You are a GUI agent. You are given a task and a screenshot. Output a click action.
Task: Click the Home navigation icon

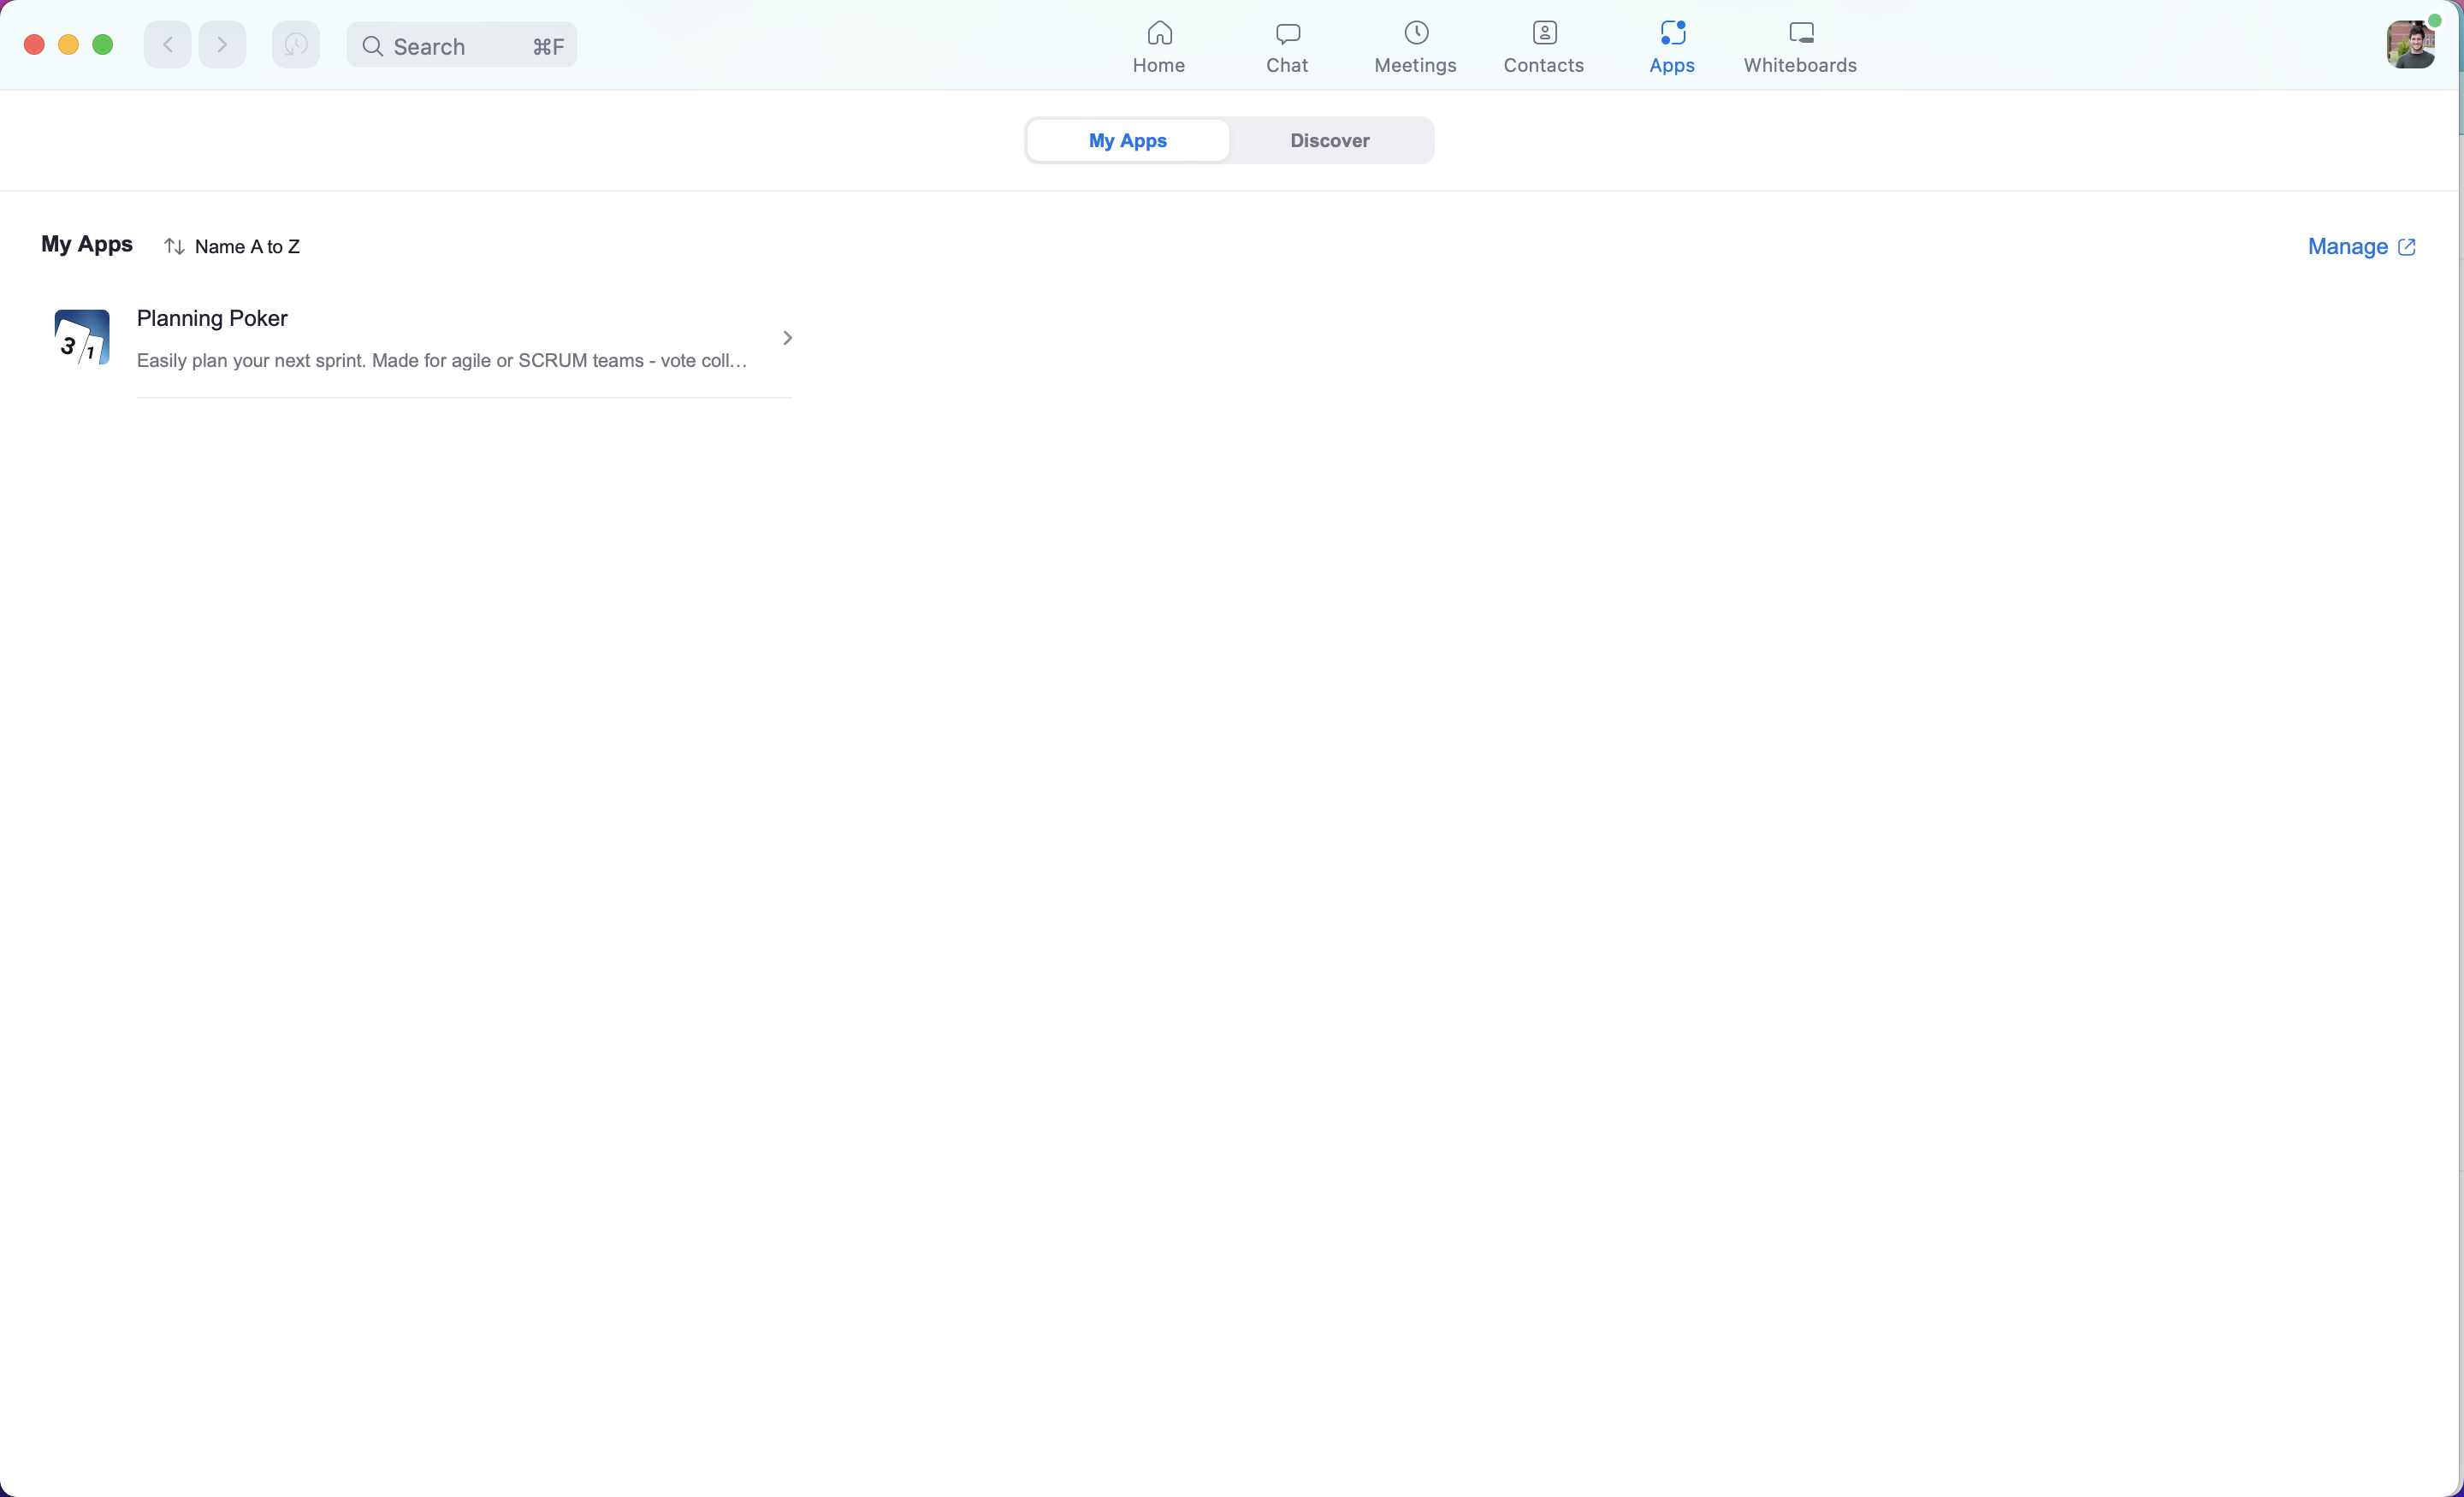(x=1158, y=32)
